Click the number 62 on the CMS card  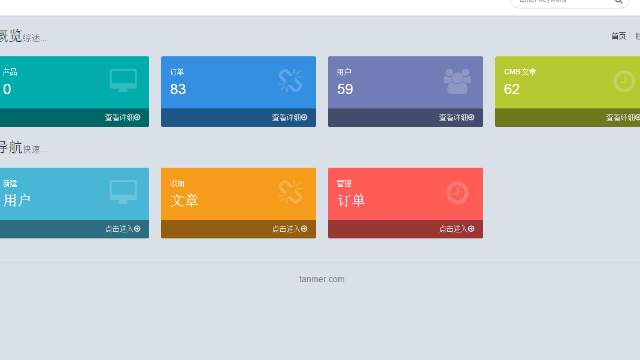[512, 89]
